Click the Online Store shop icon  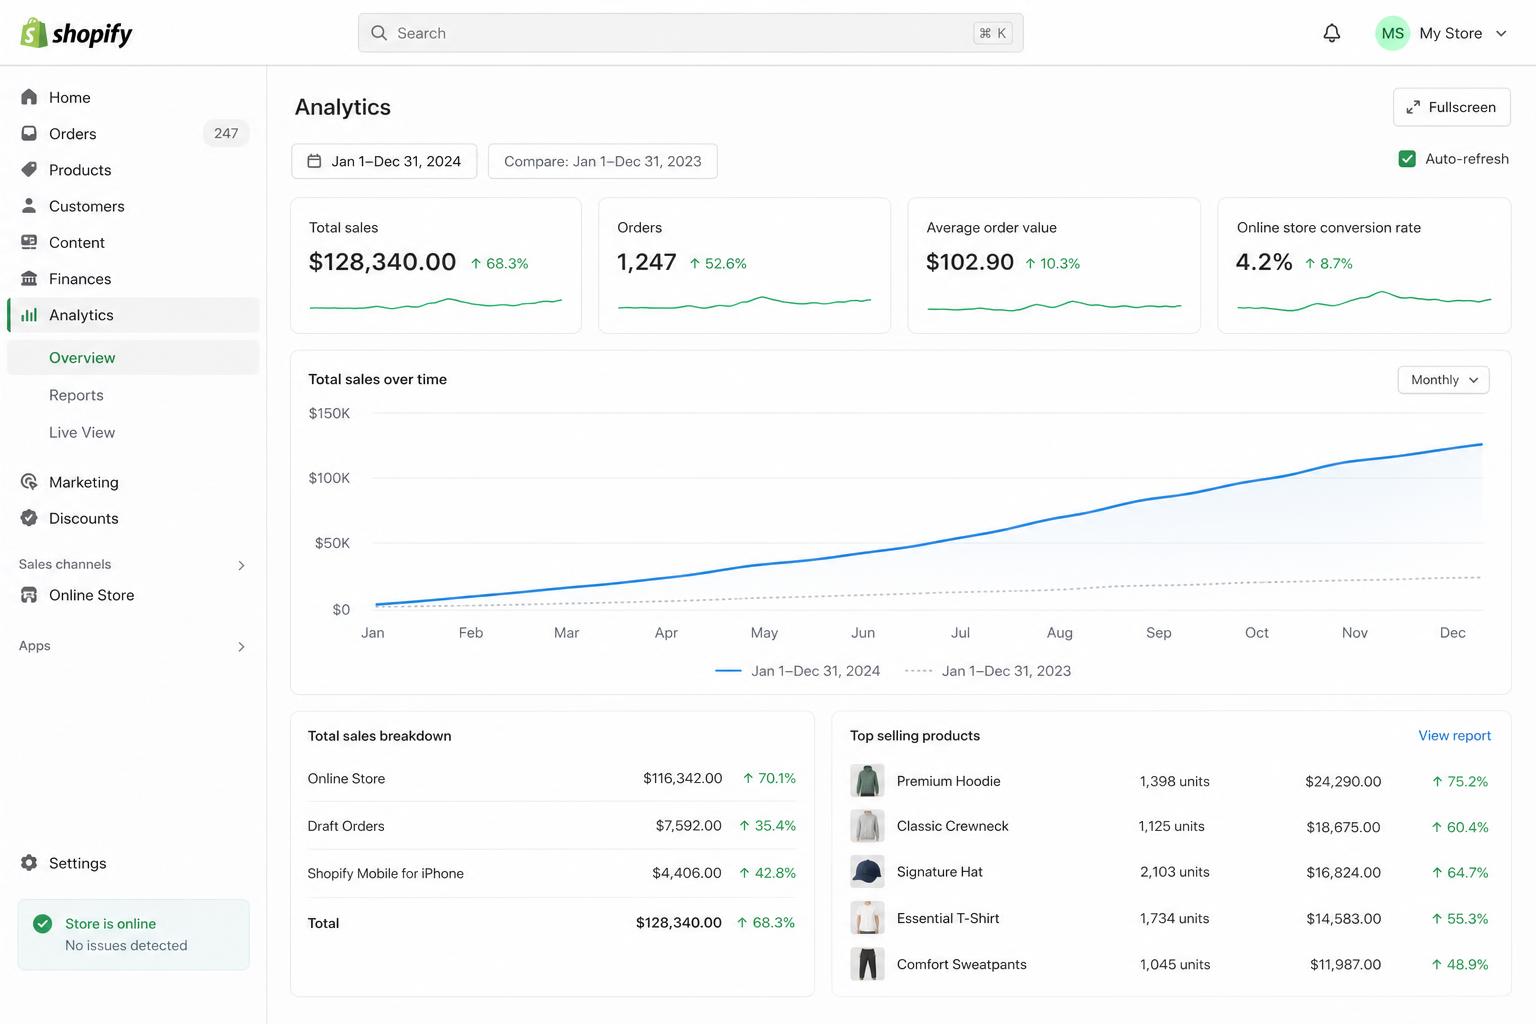29,595
